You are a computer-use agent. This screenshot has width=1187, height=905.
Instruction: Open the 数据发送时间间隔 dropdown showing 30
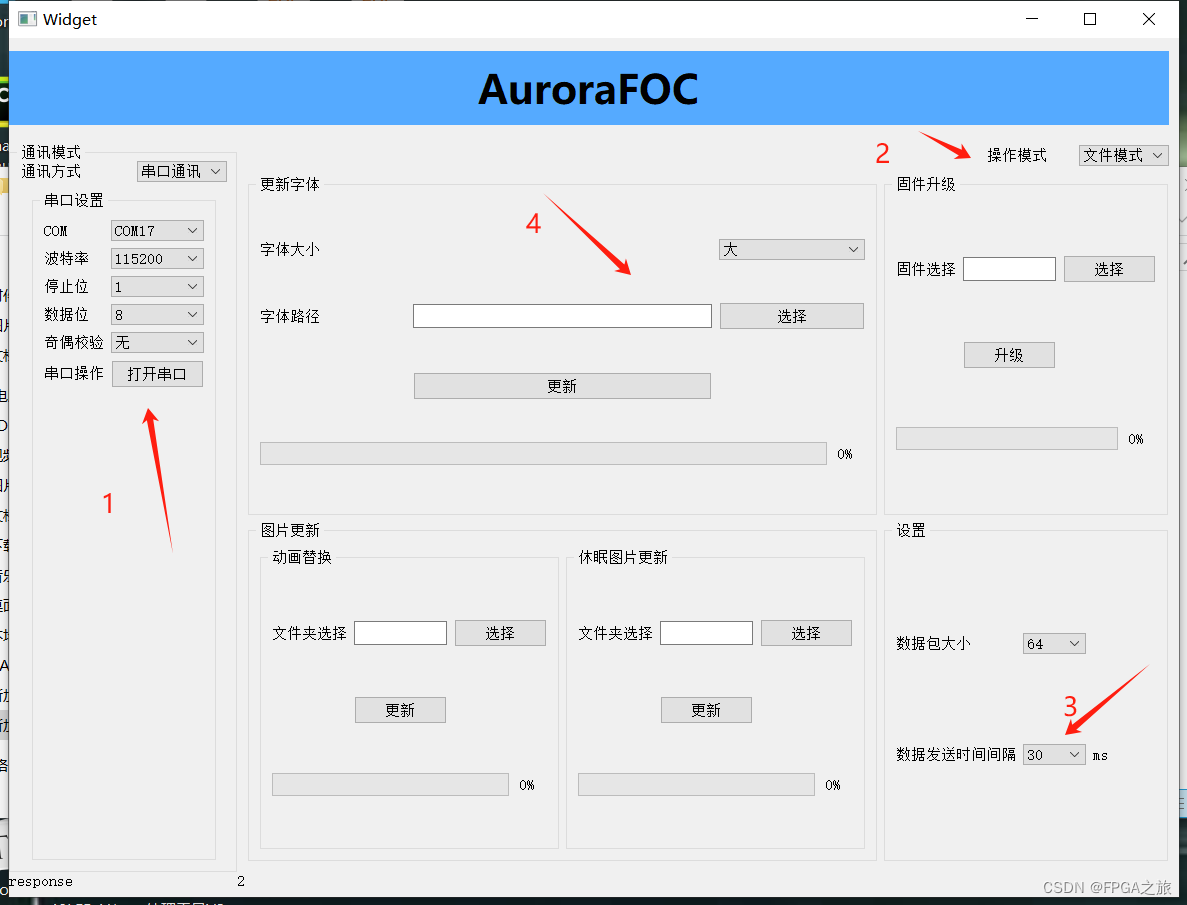click(1054, 755)
